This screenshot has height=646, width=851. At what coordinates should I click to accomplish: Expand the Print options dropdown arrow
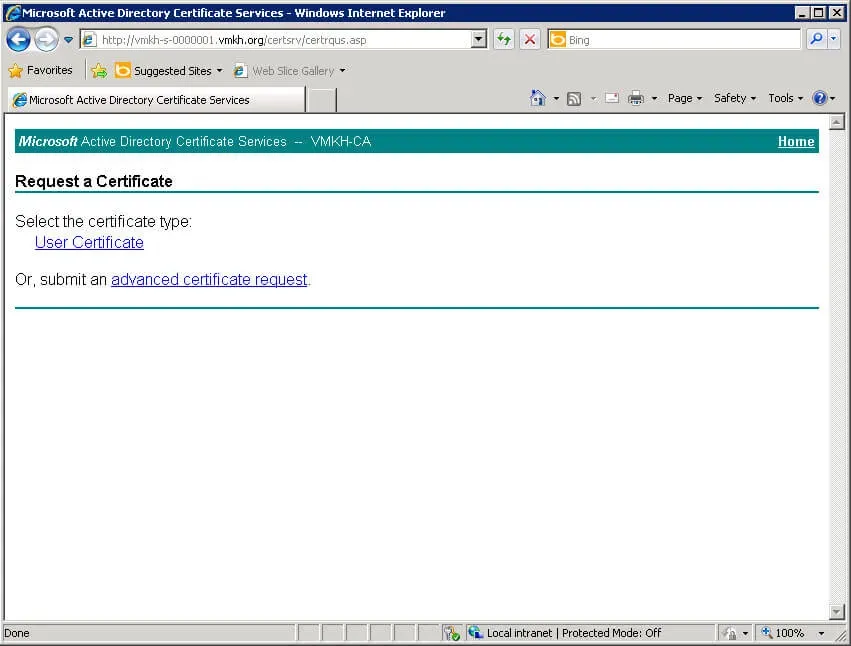pos(655,98)
